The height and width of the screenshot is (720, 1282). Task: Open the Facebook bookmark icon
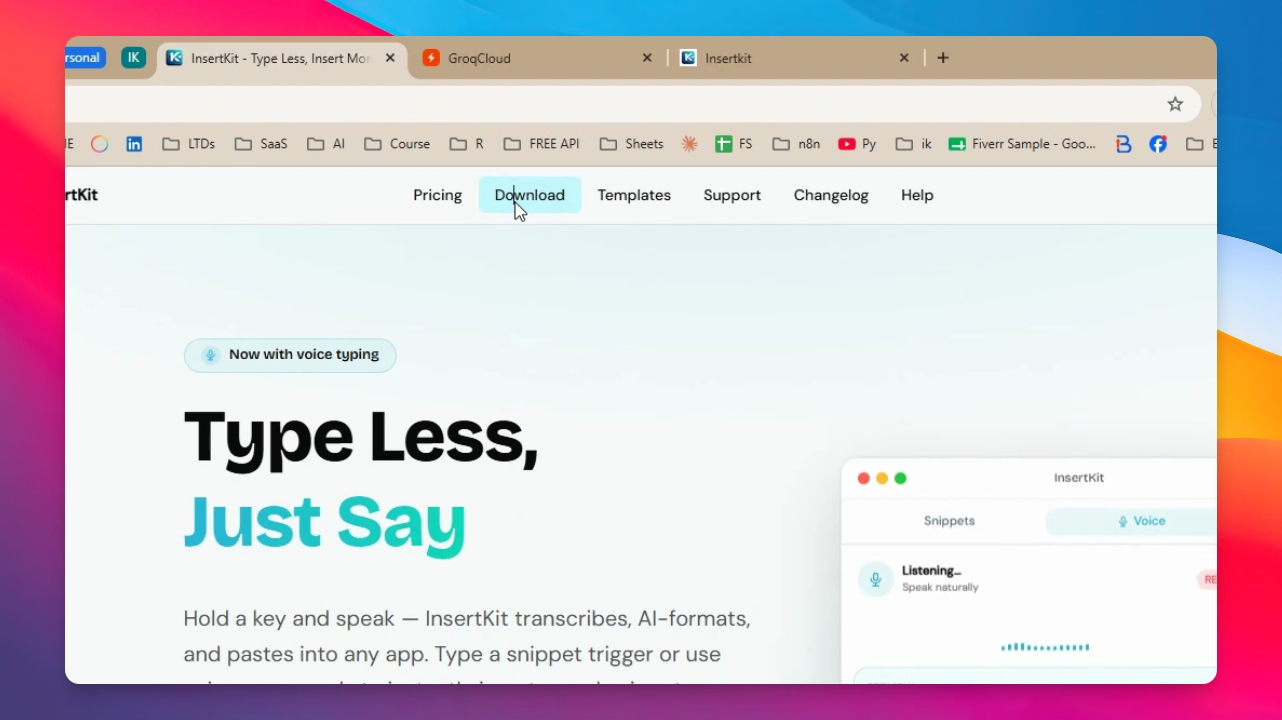1158,144
